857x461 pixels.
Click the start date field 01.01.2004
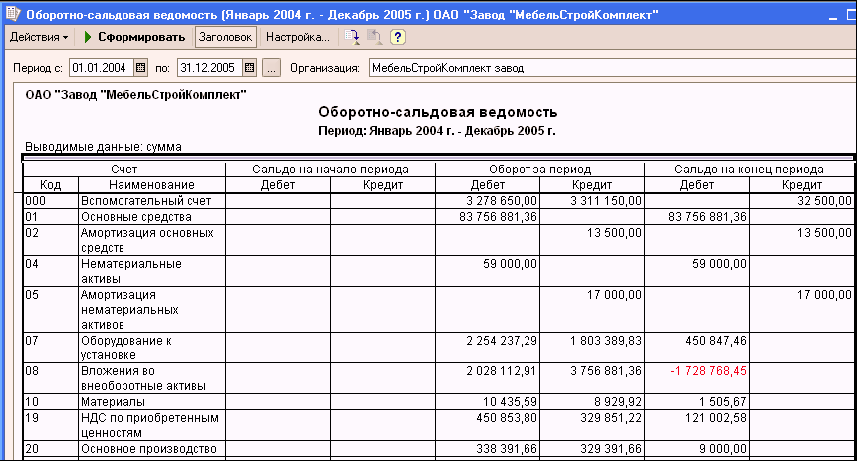point(98,68)
